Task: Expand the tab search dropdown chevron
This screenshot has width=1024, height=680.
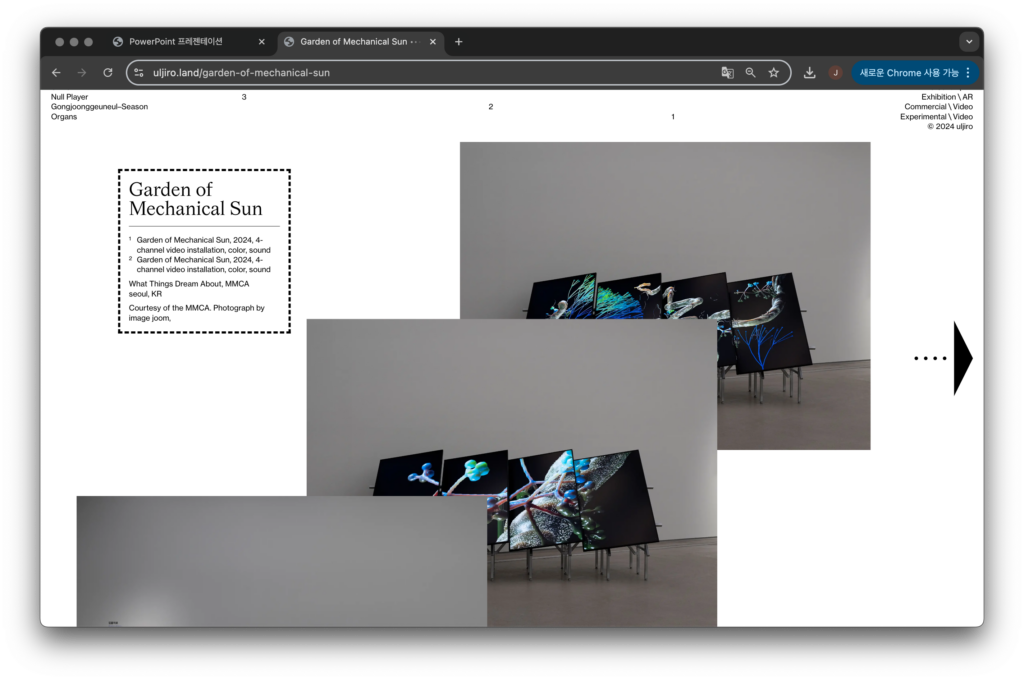Action: tap(968, 42)
